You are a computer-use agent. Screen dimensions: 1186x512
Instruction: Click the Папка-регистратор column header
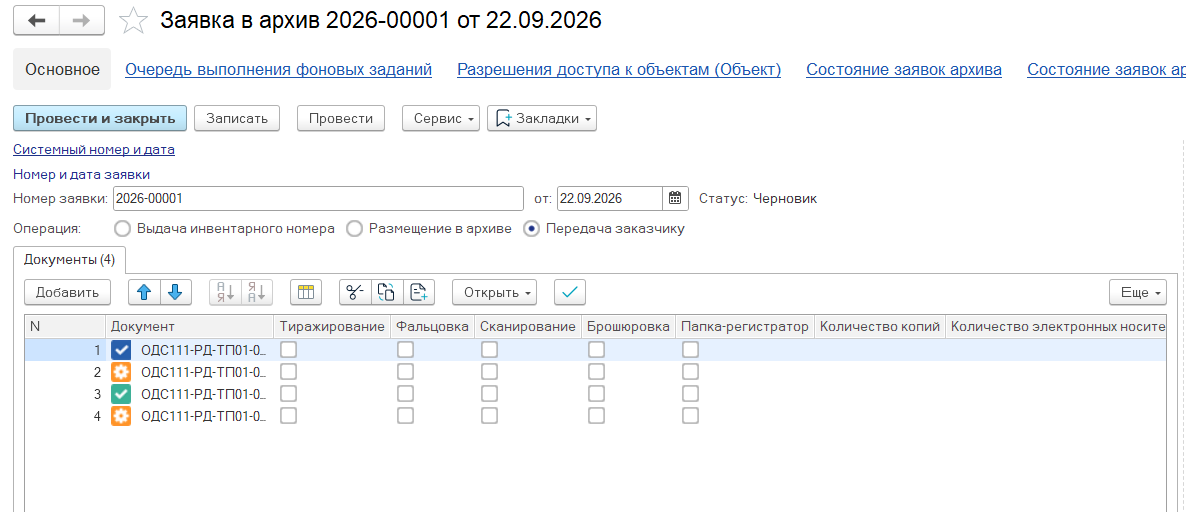[x=744, y=327]
